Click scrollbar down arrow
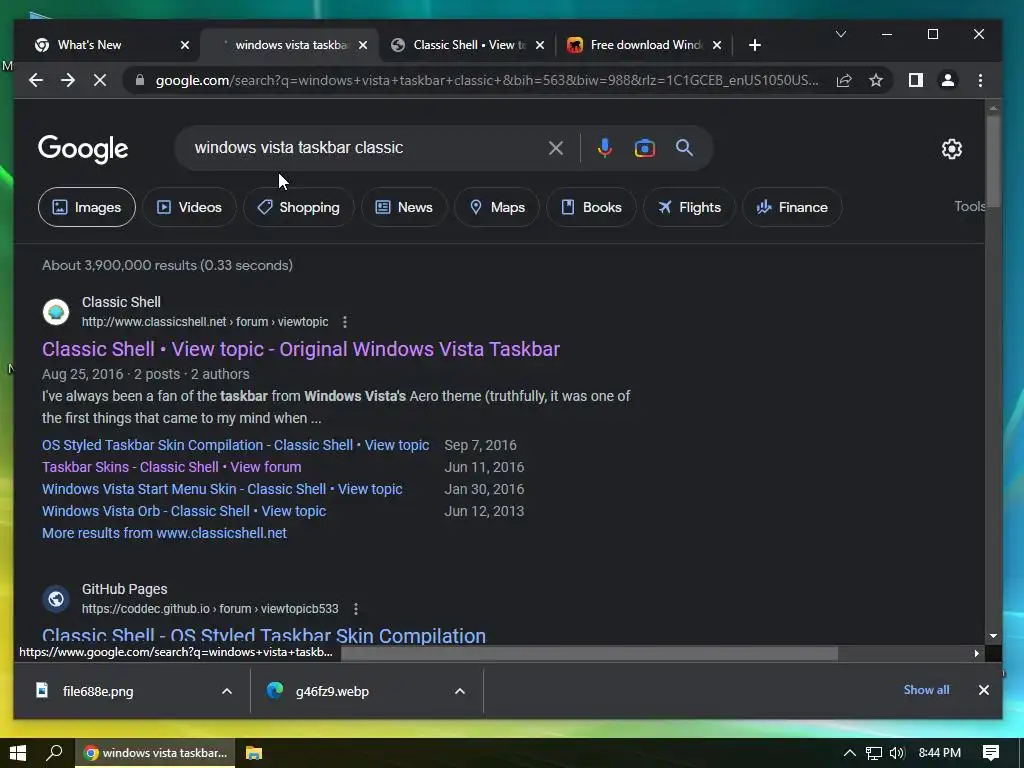This screenshot has height=768, width=1024. [x=993, y=635]
